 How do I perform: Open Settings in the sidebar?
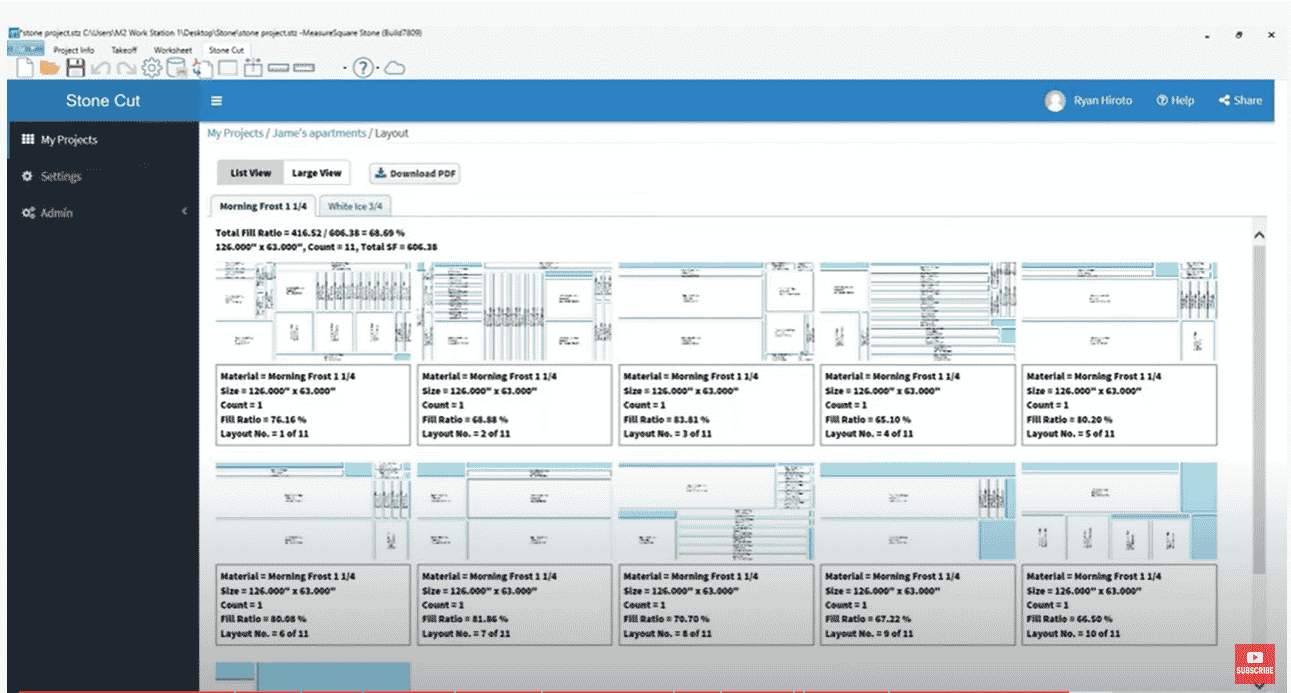point(103,176)
